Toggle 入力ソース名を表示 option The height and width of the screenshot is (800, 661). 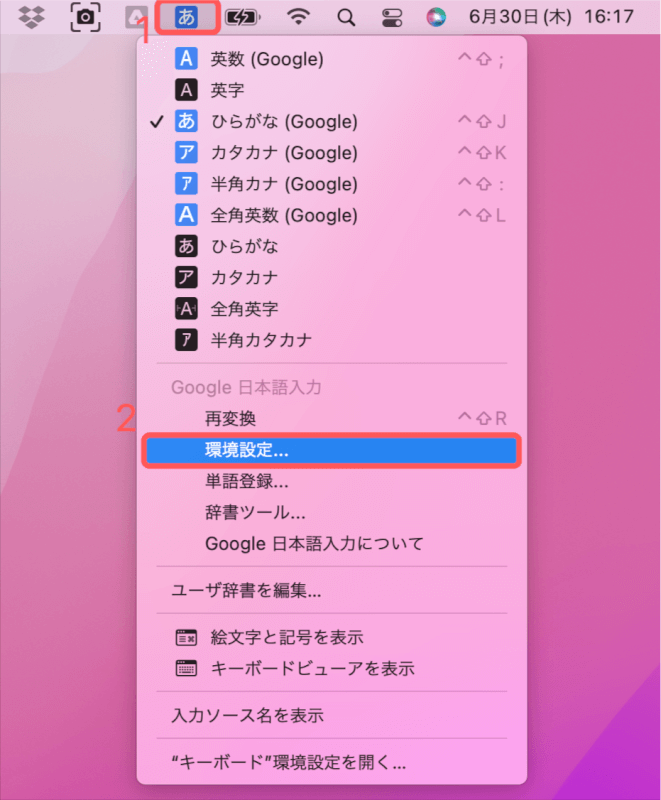(332, 715)
